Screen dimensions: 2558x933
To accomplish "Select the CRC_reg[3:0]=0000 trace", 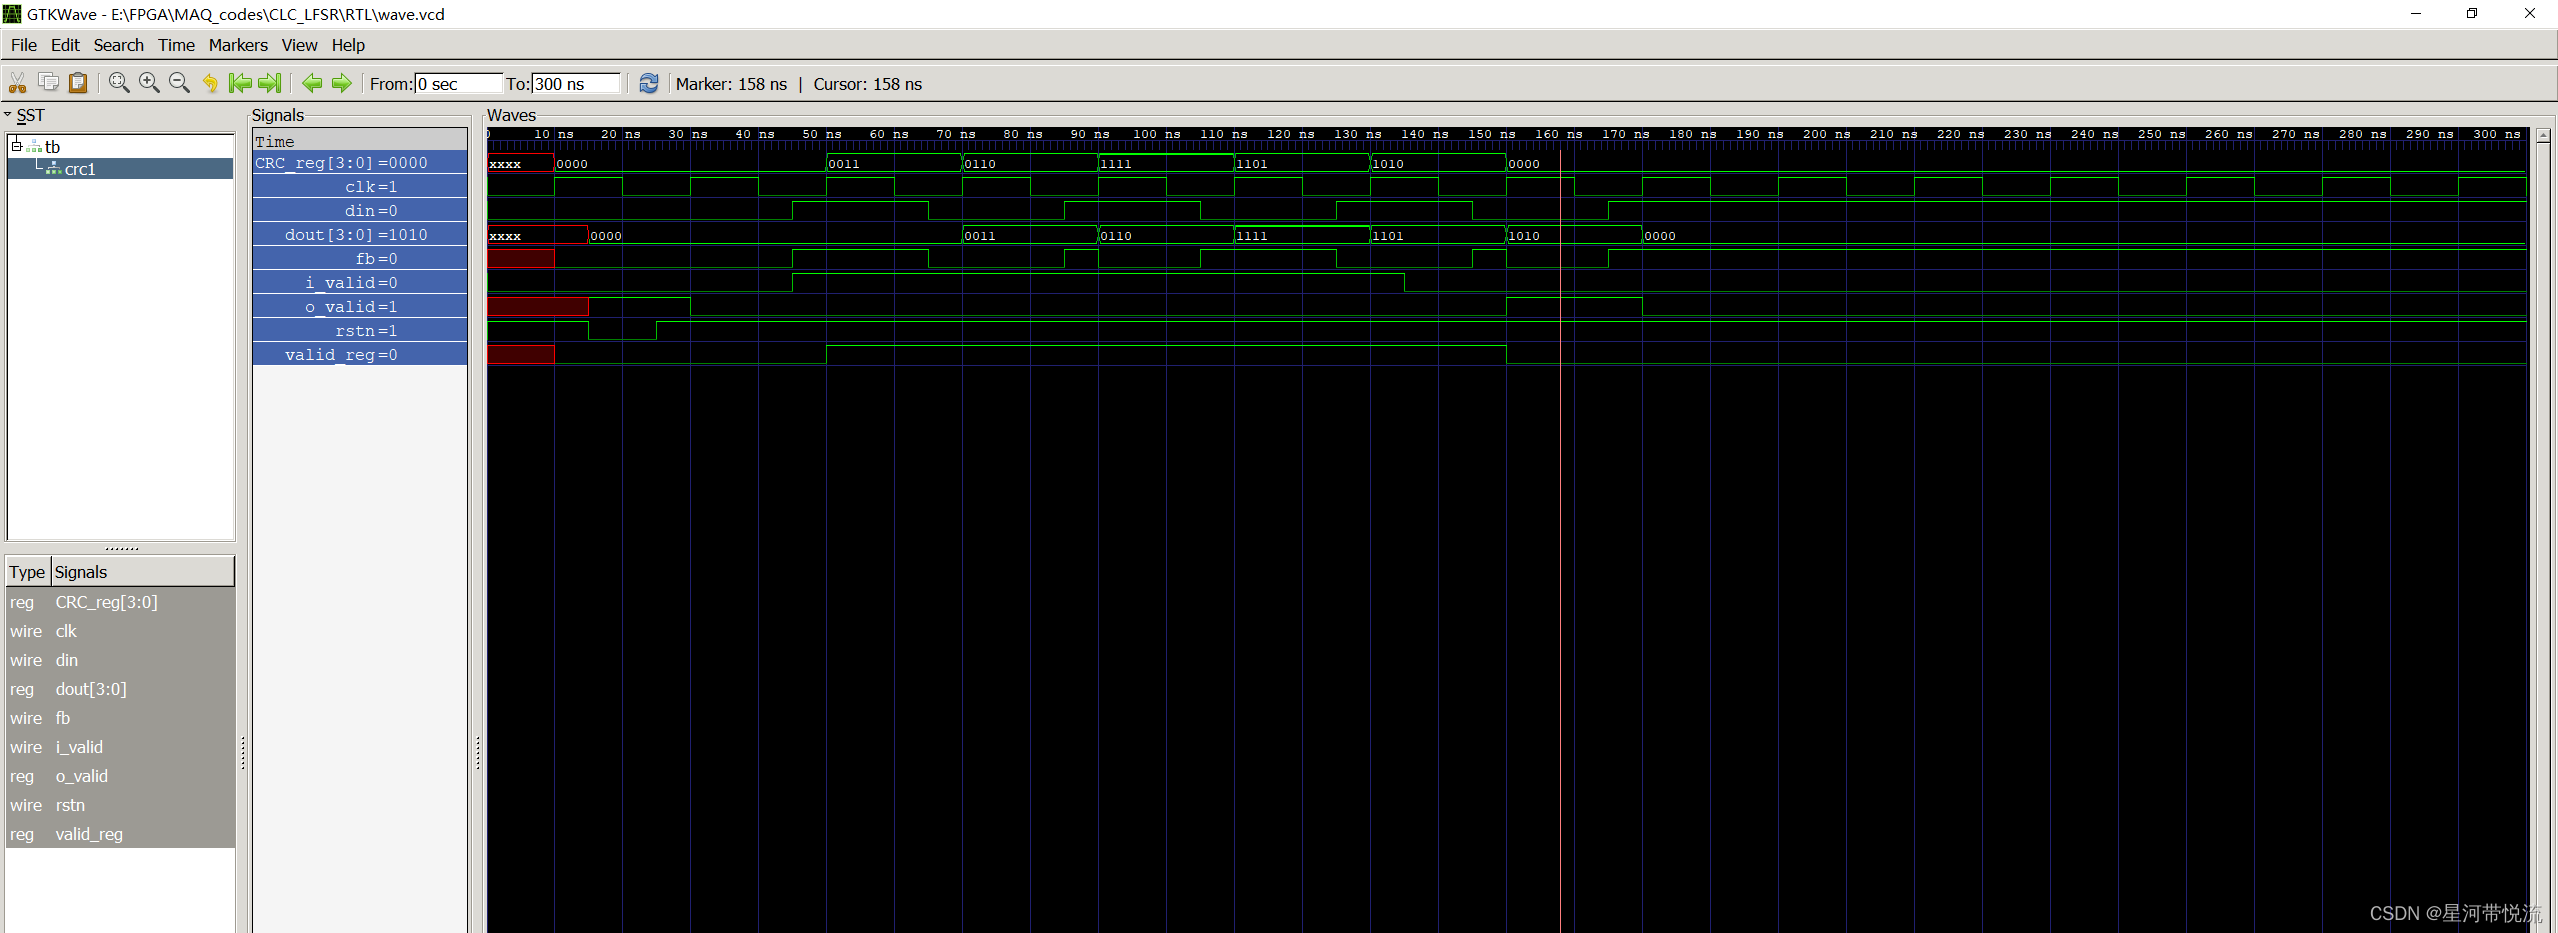I will pyautogui.click(x=360, y=163).
